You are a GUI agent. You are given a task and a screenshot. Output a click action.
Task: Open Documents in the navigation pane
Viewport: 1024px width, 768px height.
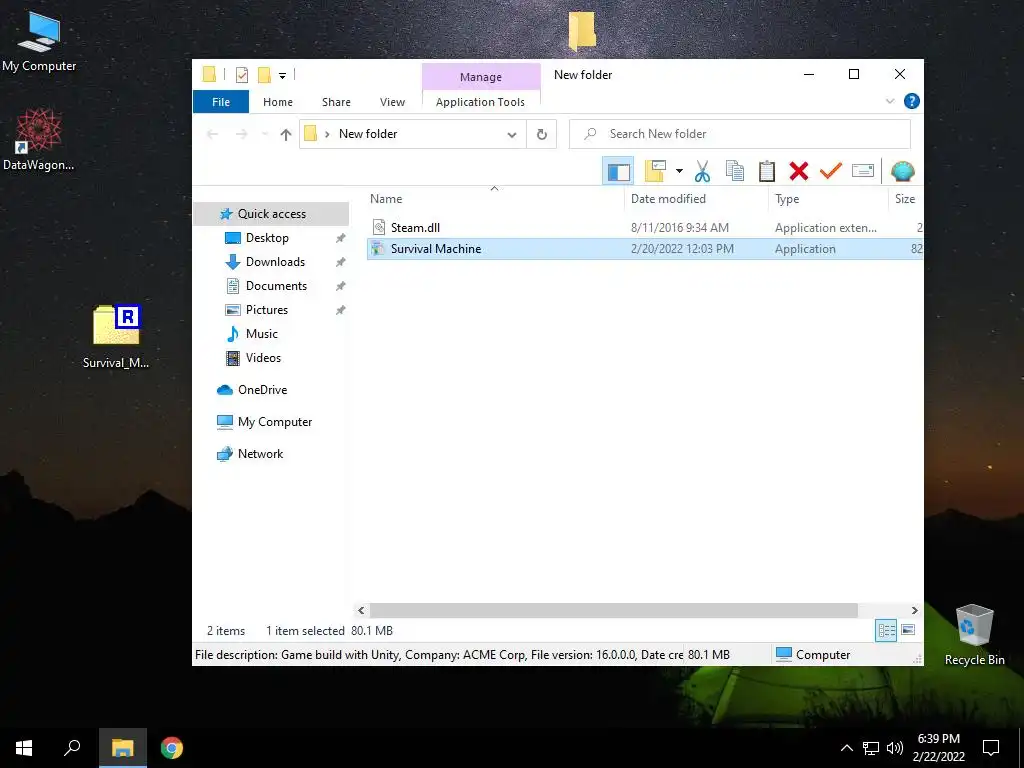point(276,286)
